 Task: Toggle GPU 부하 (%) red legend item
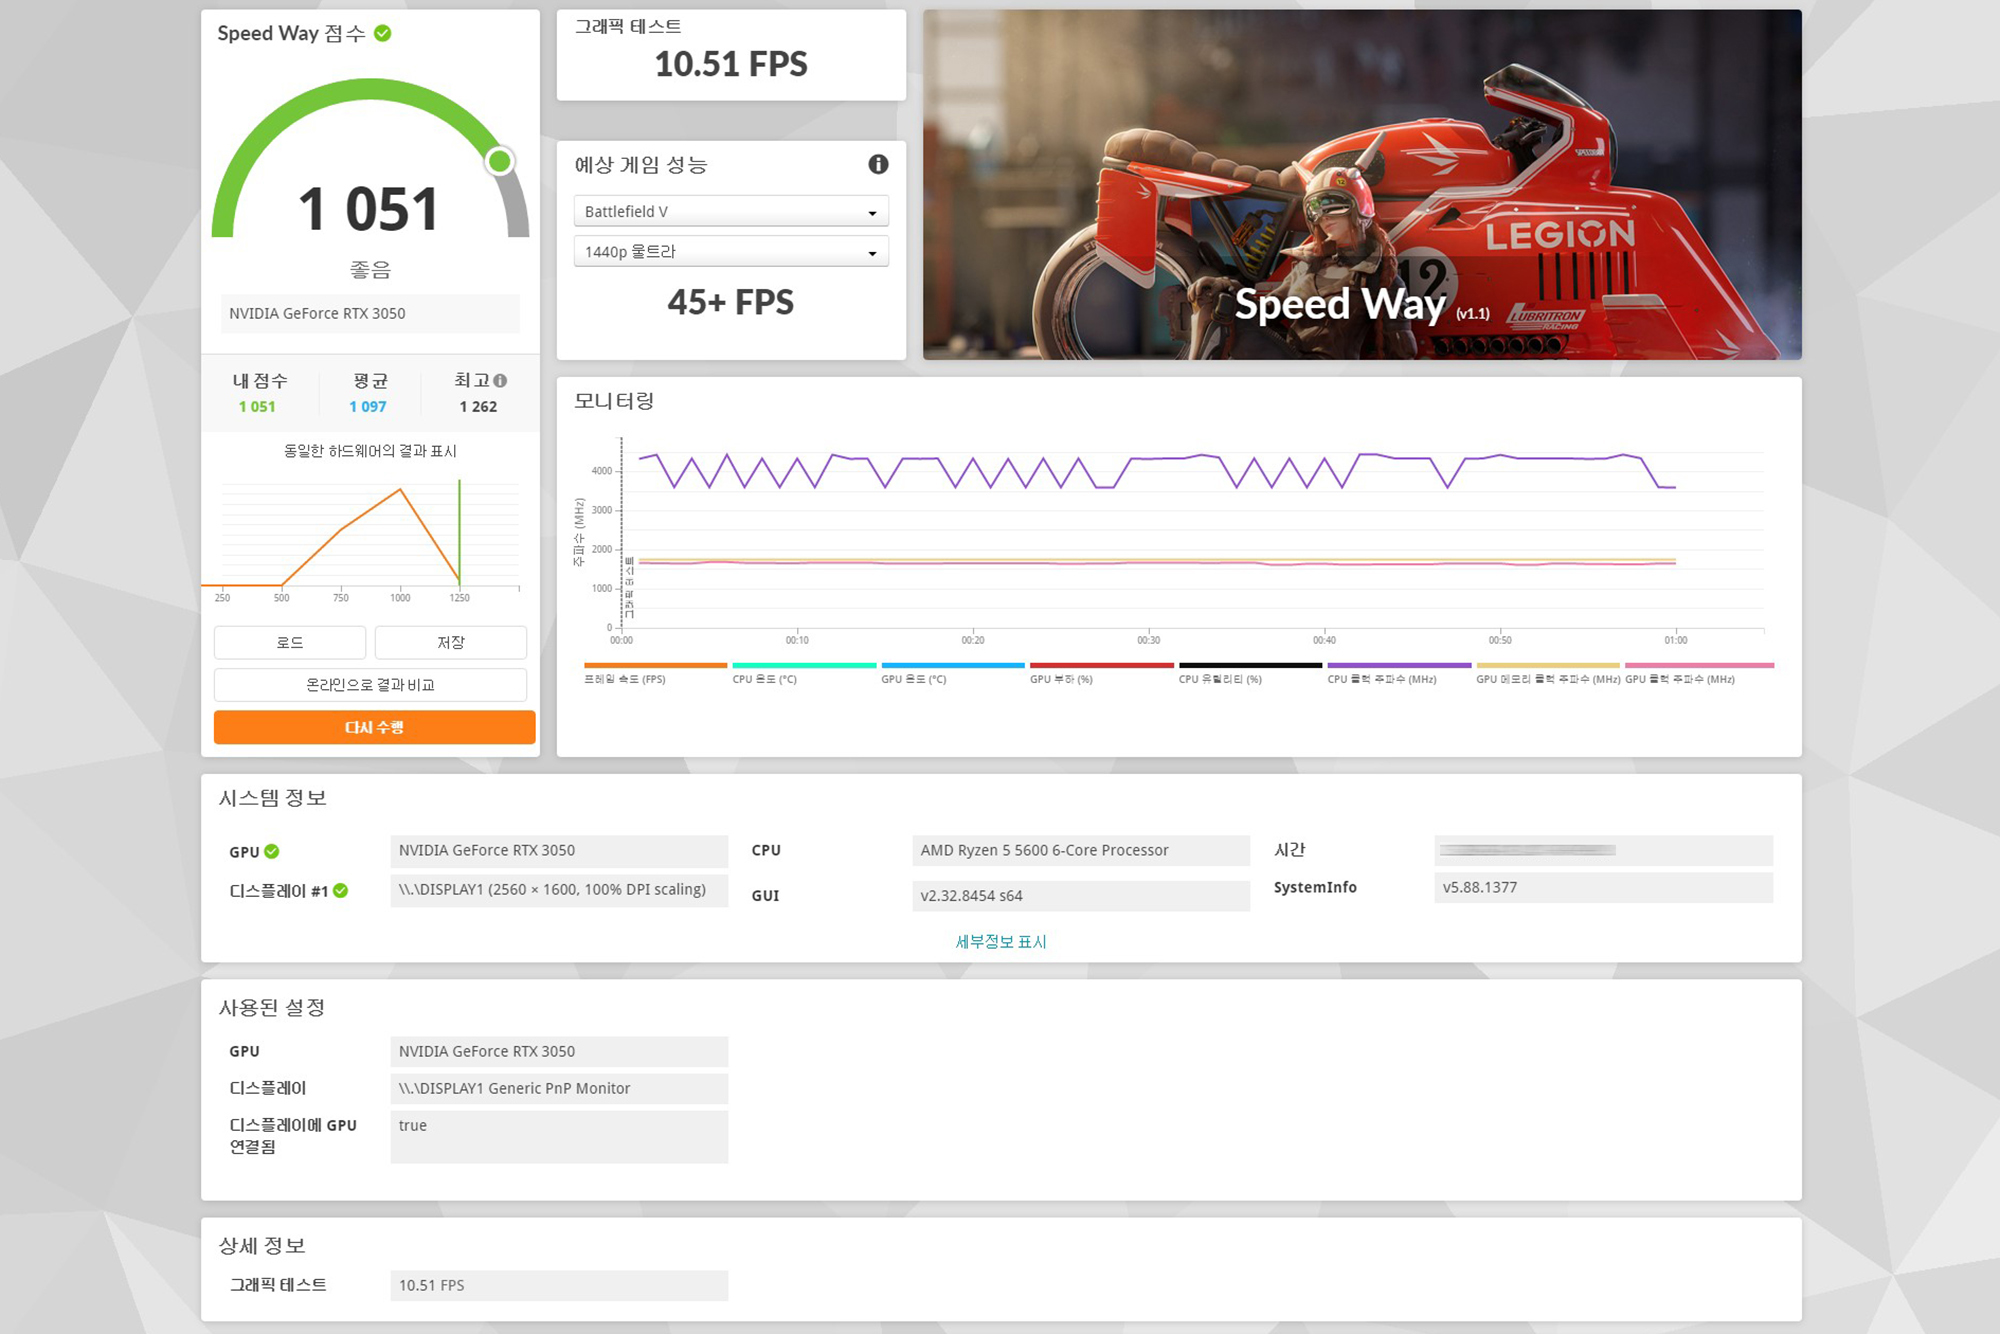1061,678
